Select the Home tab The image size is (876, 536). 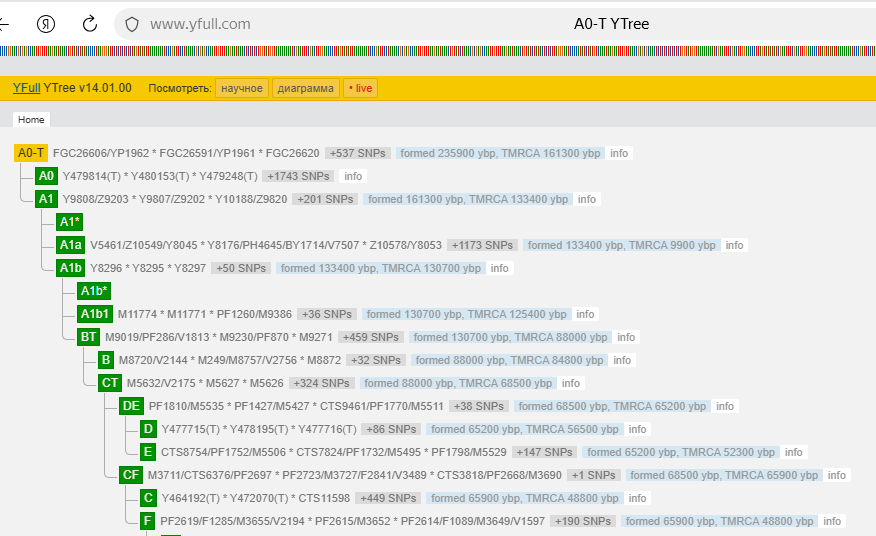[31, 120]
